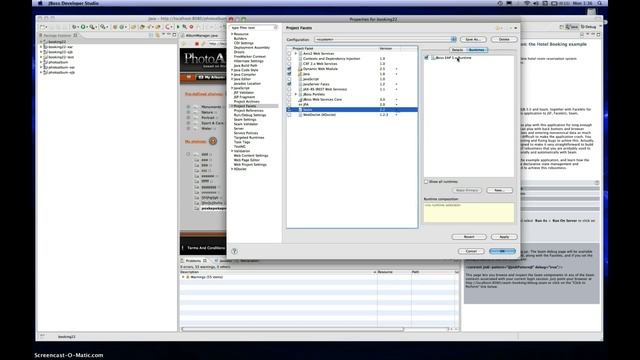Click the Link with Editor icon in Package Explorer
Screen dimensions: 640x360
click(158, 35)
